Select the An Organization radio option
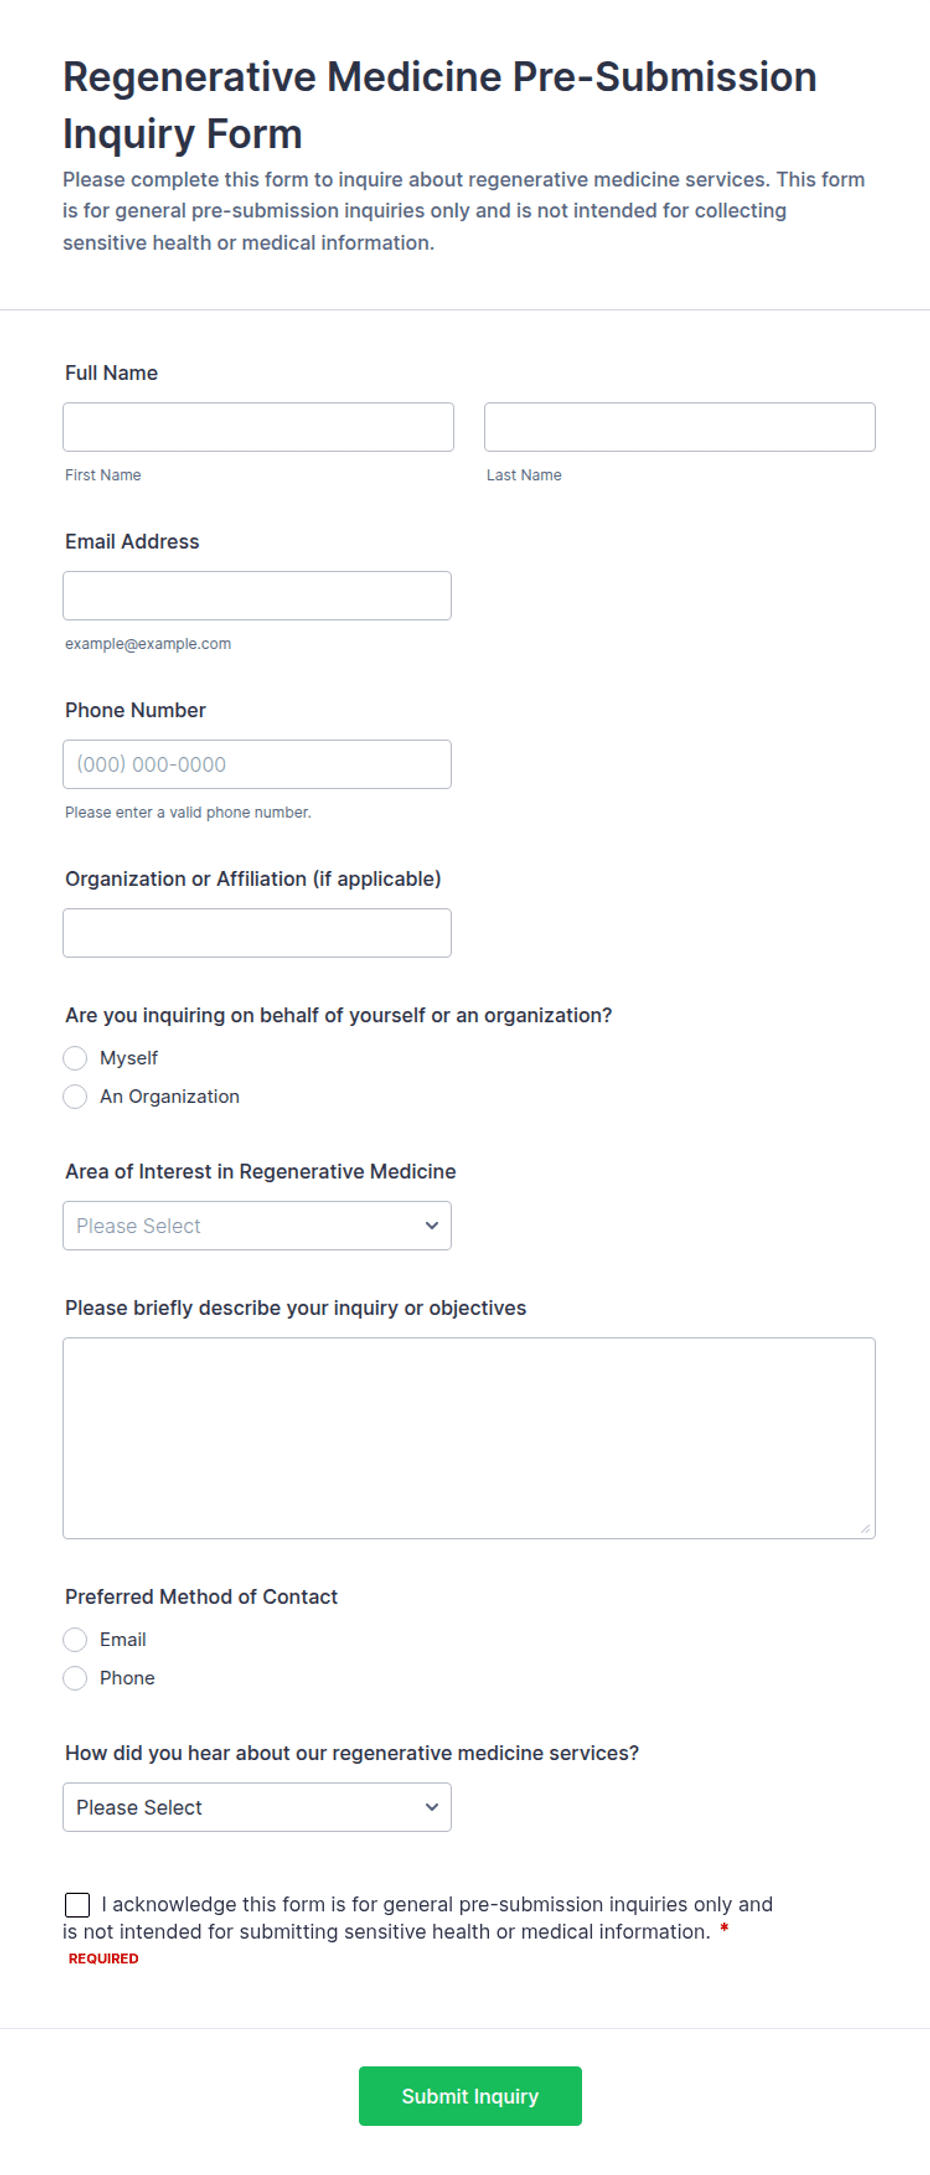 [x=75, y=1097]
